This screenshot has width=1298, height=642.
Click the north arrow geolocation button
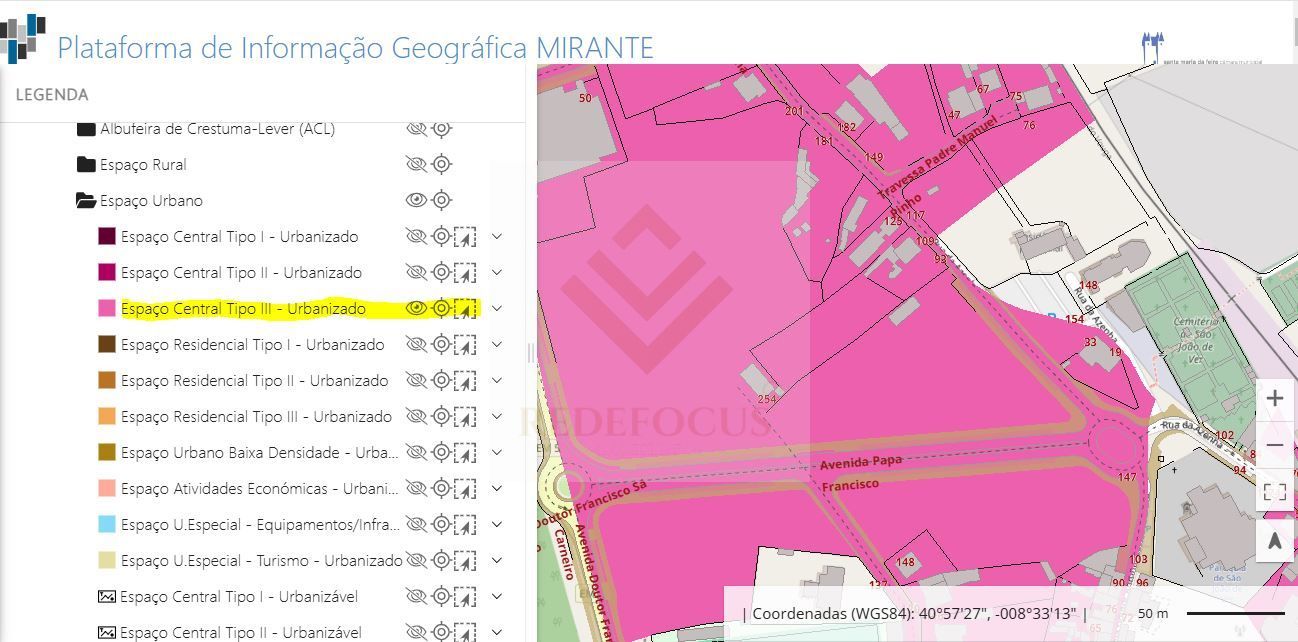pyautogui.click(x=1274, y=541)
